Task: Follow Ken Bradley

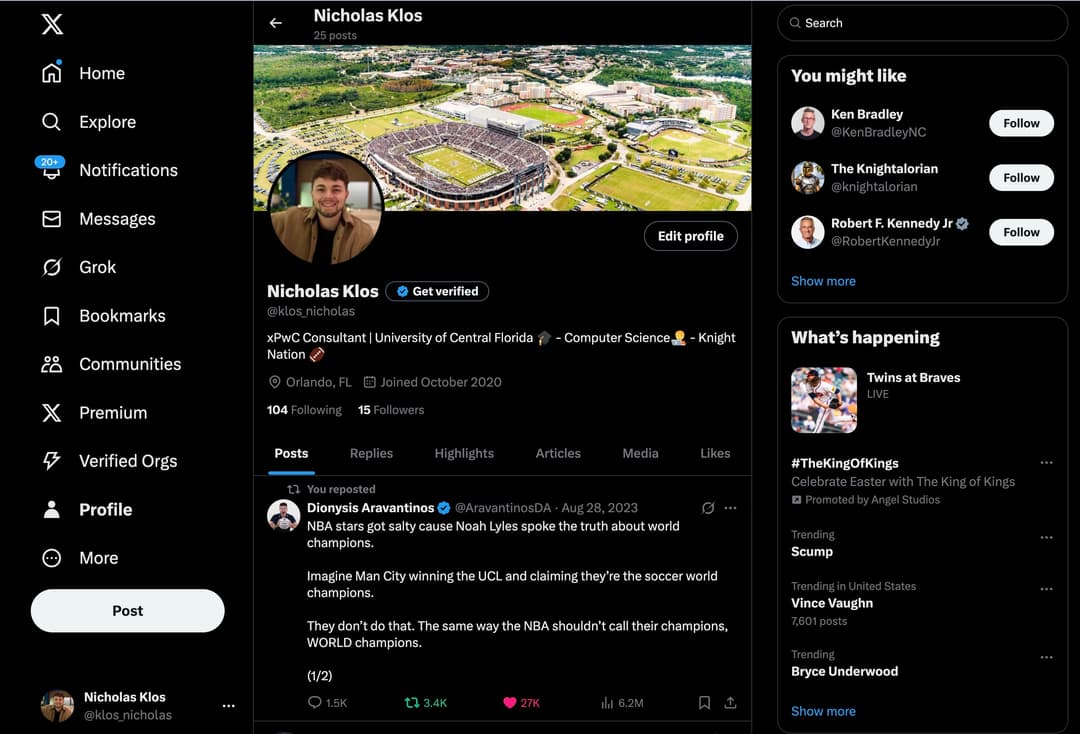Action: [x=1021, y=123]
